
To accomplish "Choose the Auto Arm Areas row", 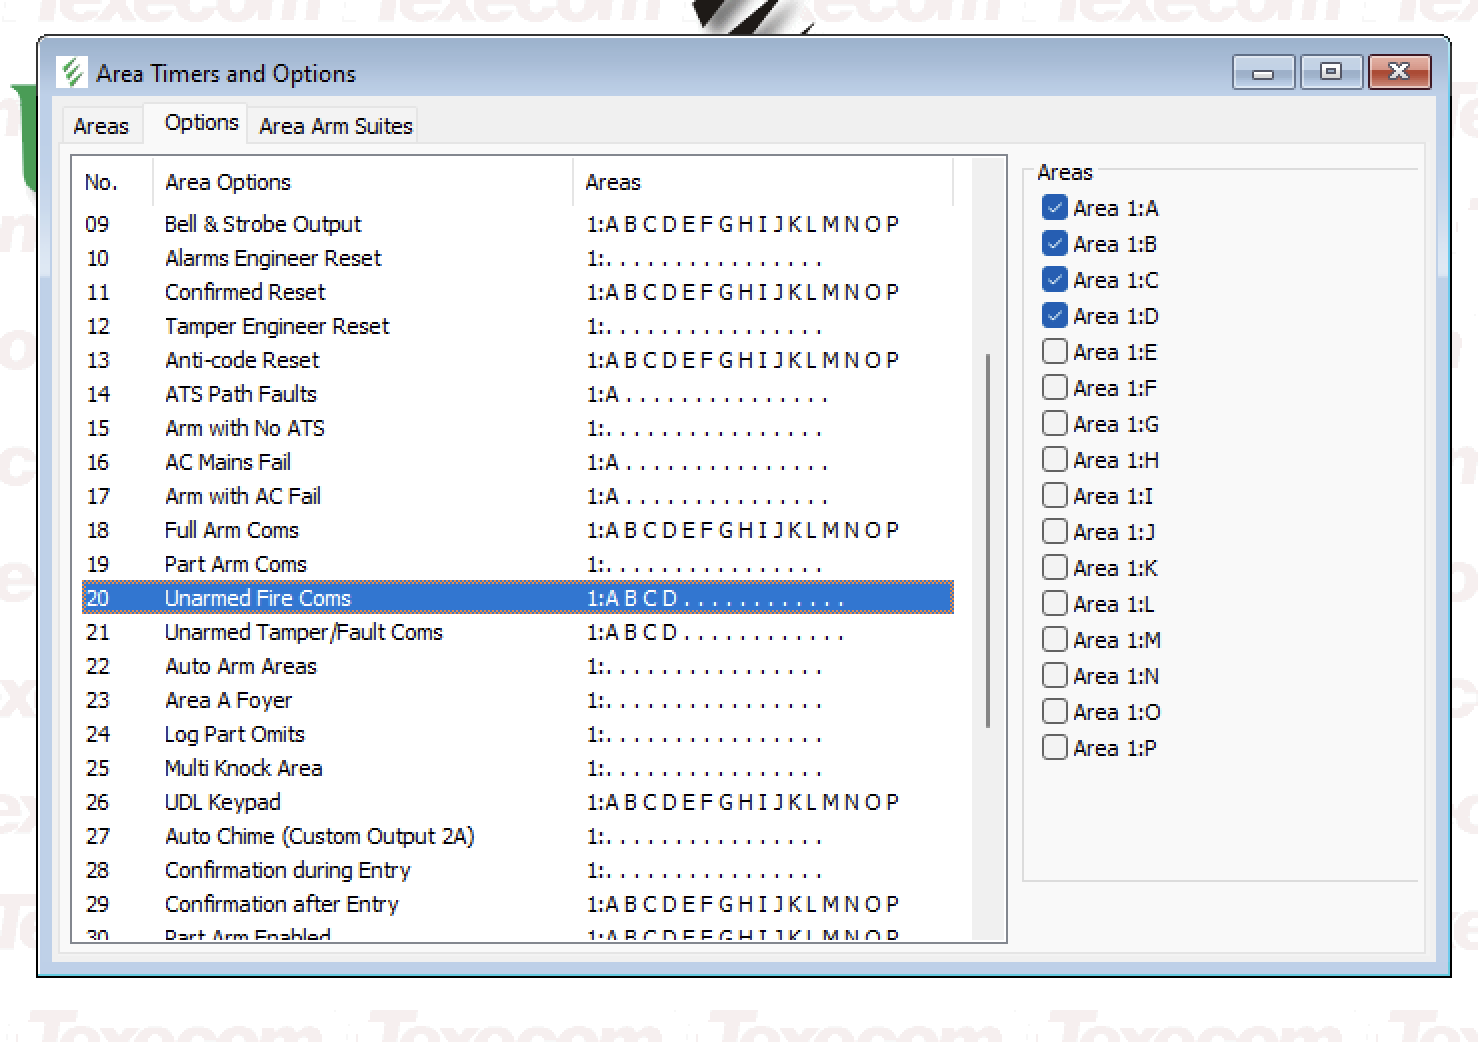I will (240, 666).
